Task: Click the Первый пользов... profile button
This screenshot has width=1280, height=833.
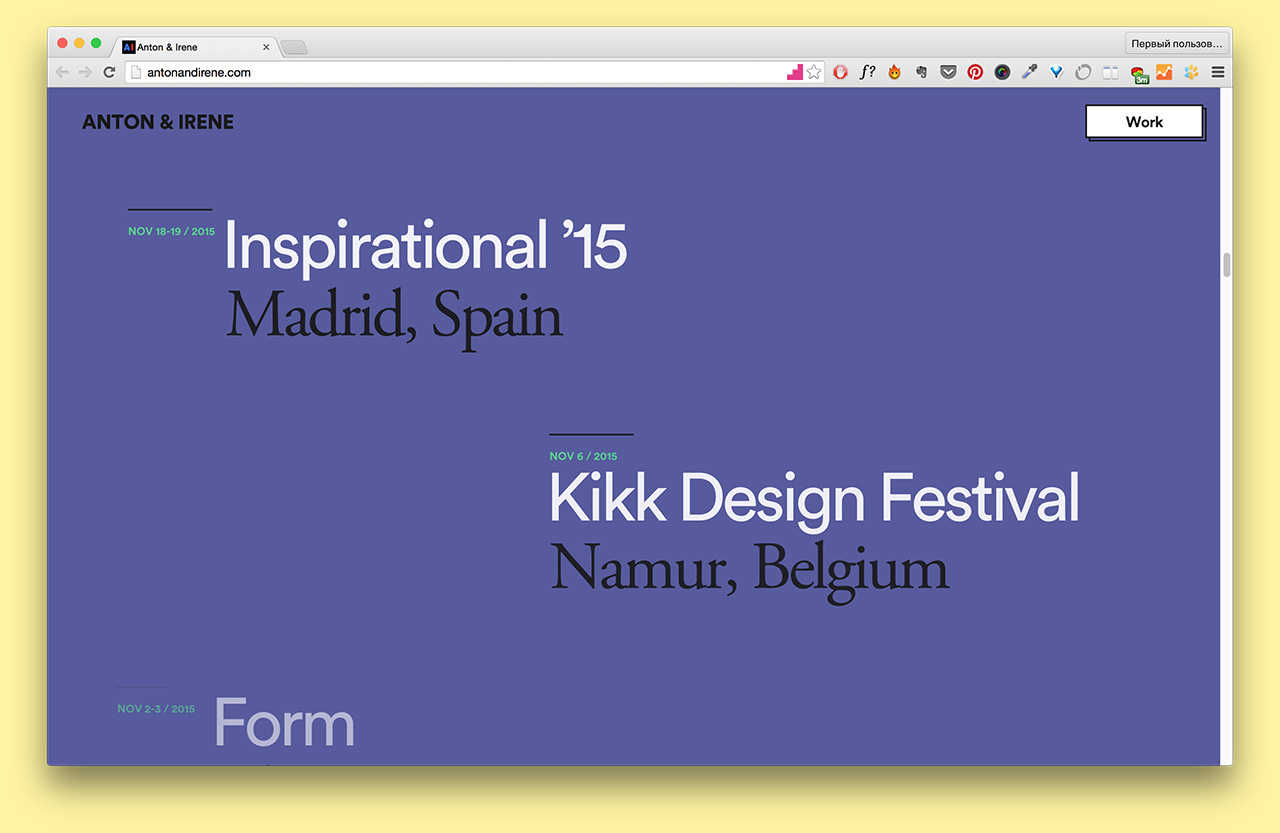Action: click(1176, 44)
